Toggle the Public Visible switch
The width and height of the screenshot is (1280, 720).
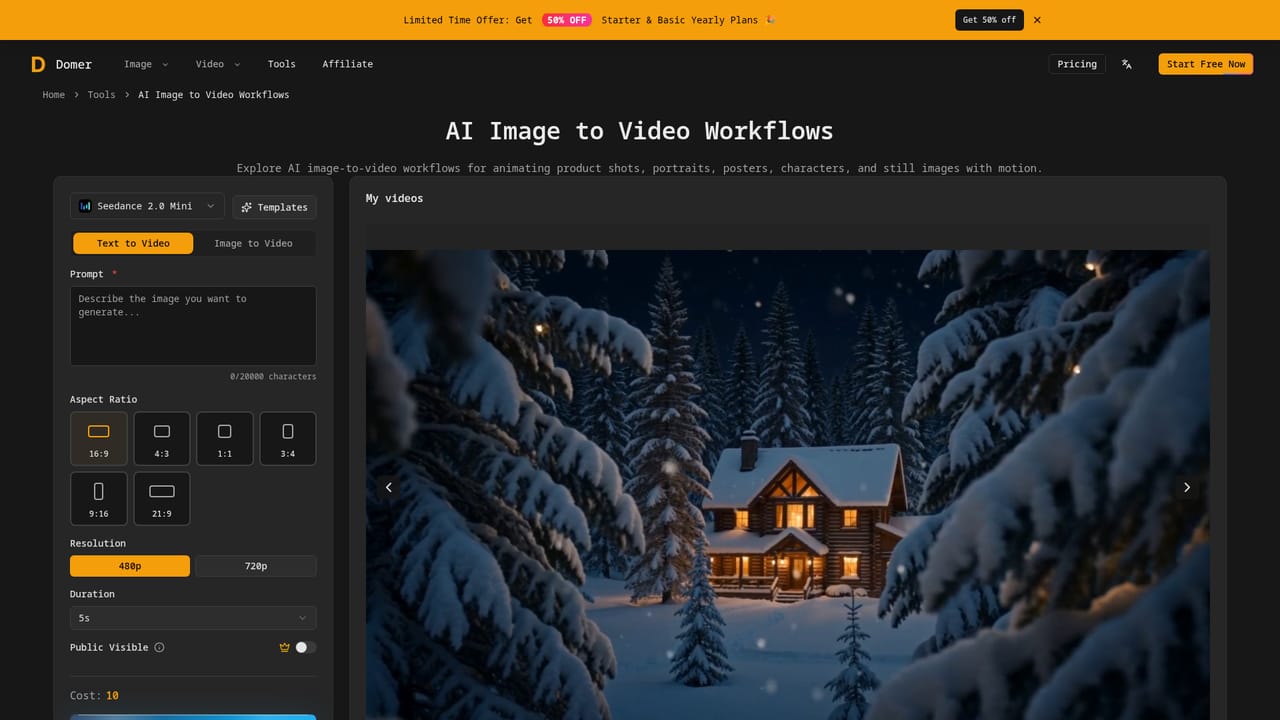pos(305,647)
